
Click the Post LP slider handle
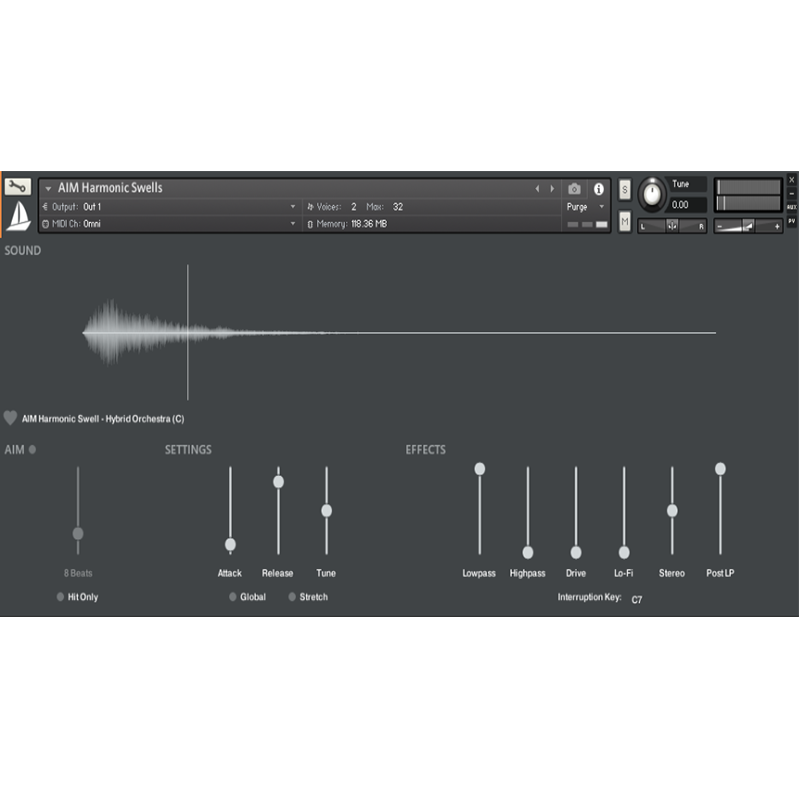[x=720, y=469]
